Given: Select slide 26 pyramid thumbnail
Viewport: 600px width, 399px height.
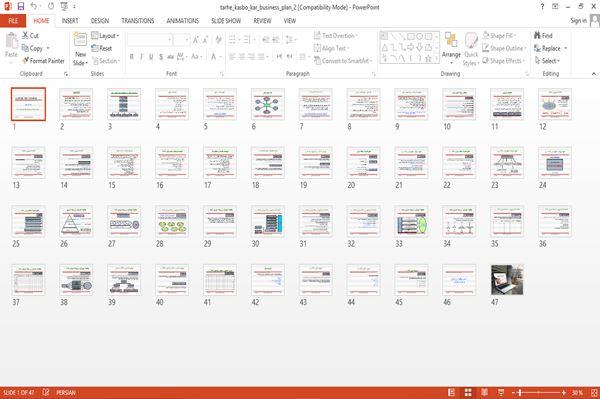Looking at the screenshot, I should coord(76,221).
